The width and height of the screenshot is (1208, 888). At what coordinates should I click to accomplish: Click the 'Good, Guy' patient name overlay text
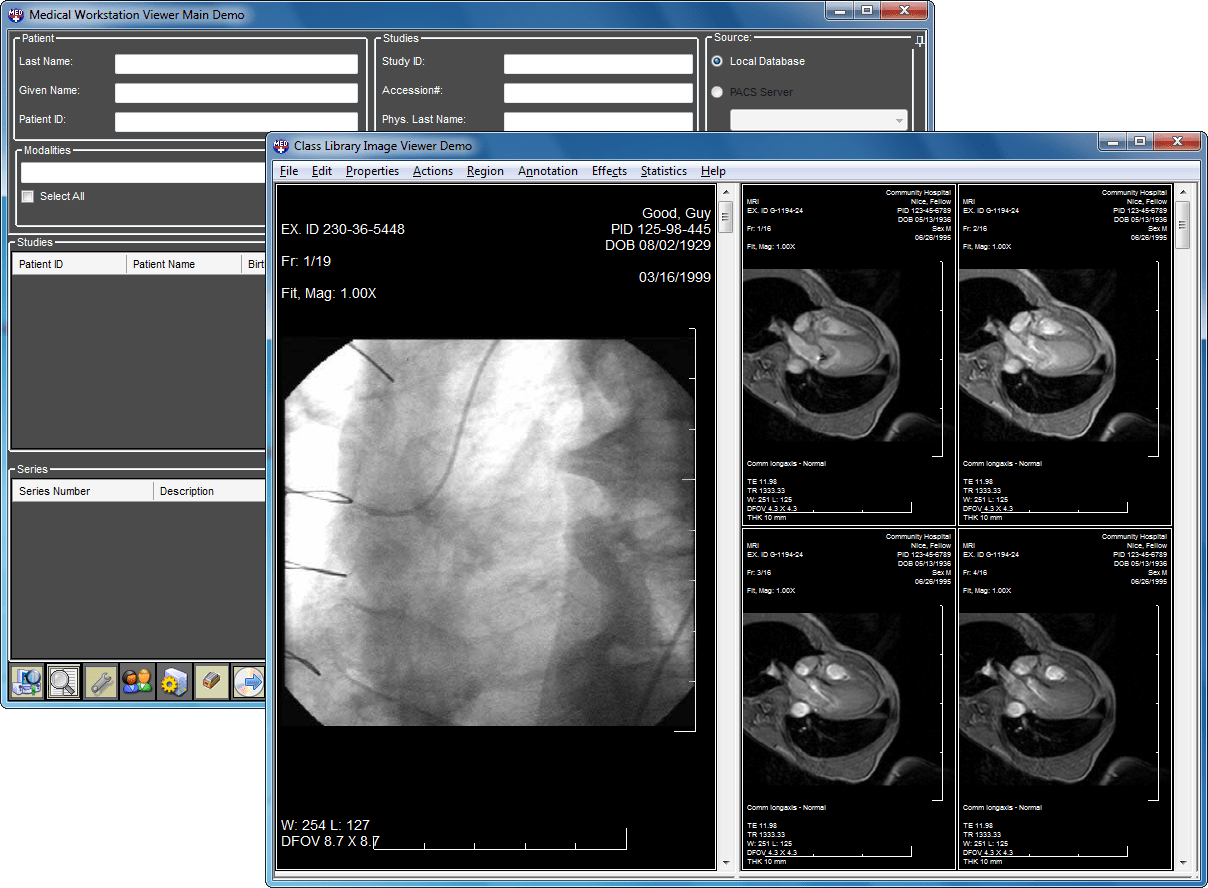(x=676, y=213)
